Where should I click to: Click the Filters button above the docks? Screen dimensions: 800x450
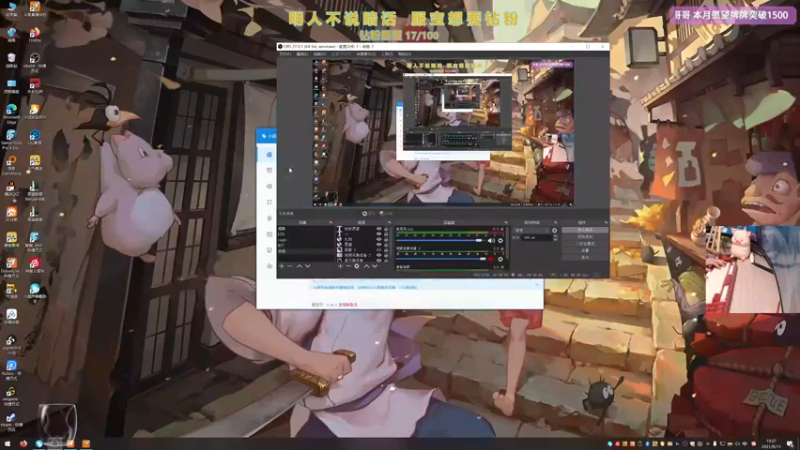click(386, 213)
